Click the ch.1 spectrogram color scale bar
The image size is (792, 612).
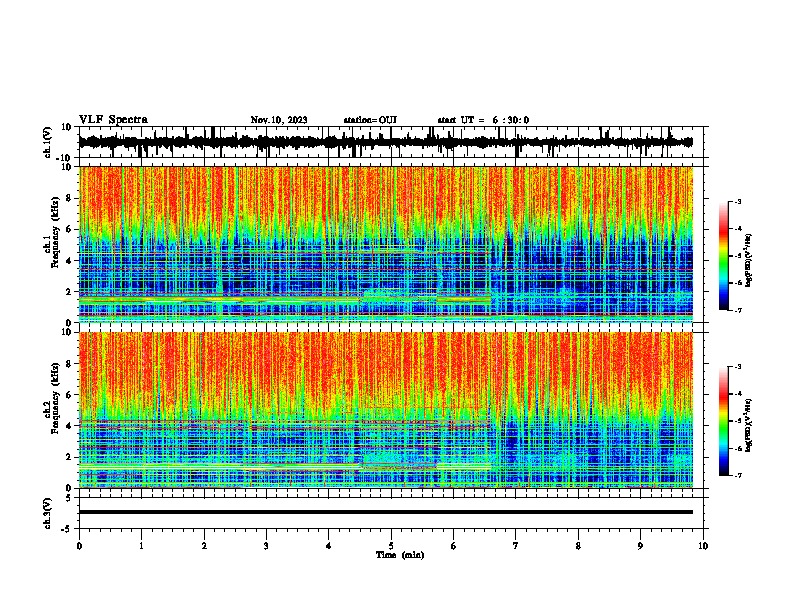point(723,256)
